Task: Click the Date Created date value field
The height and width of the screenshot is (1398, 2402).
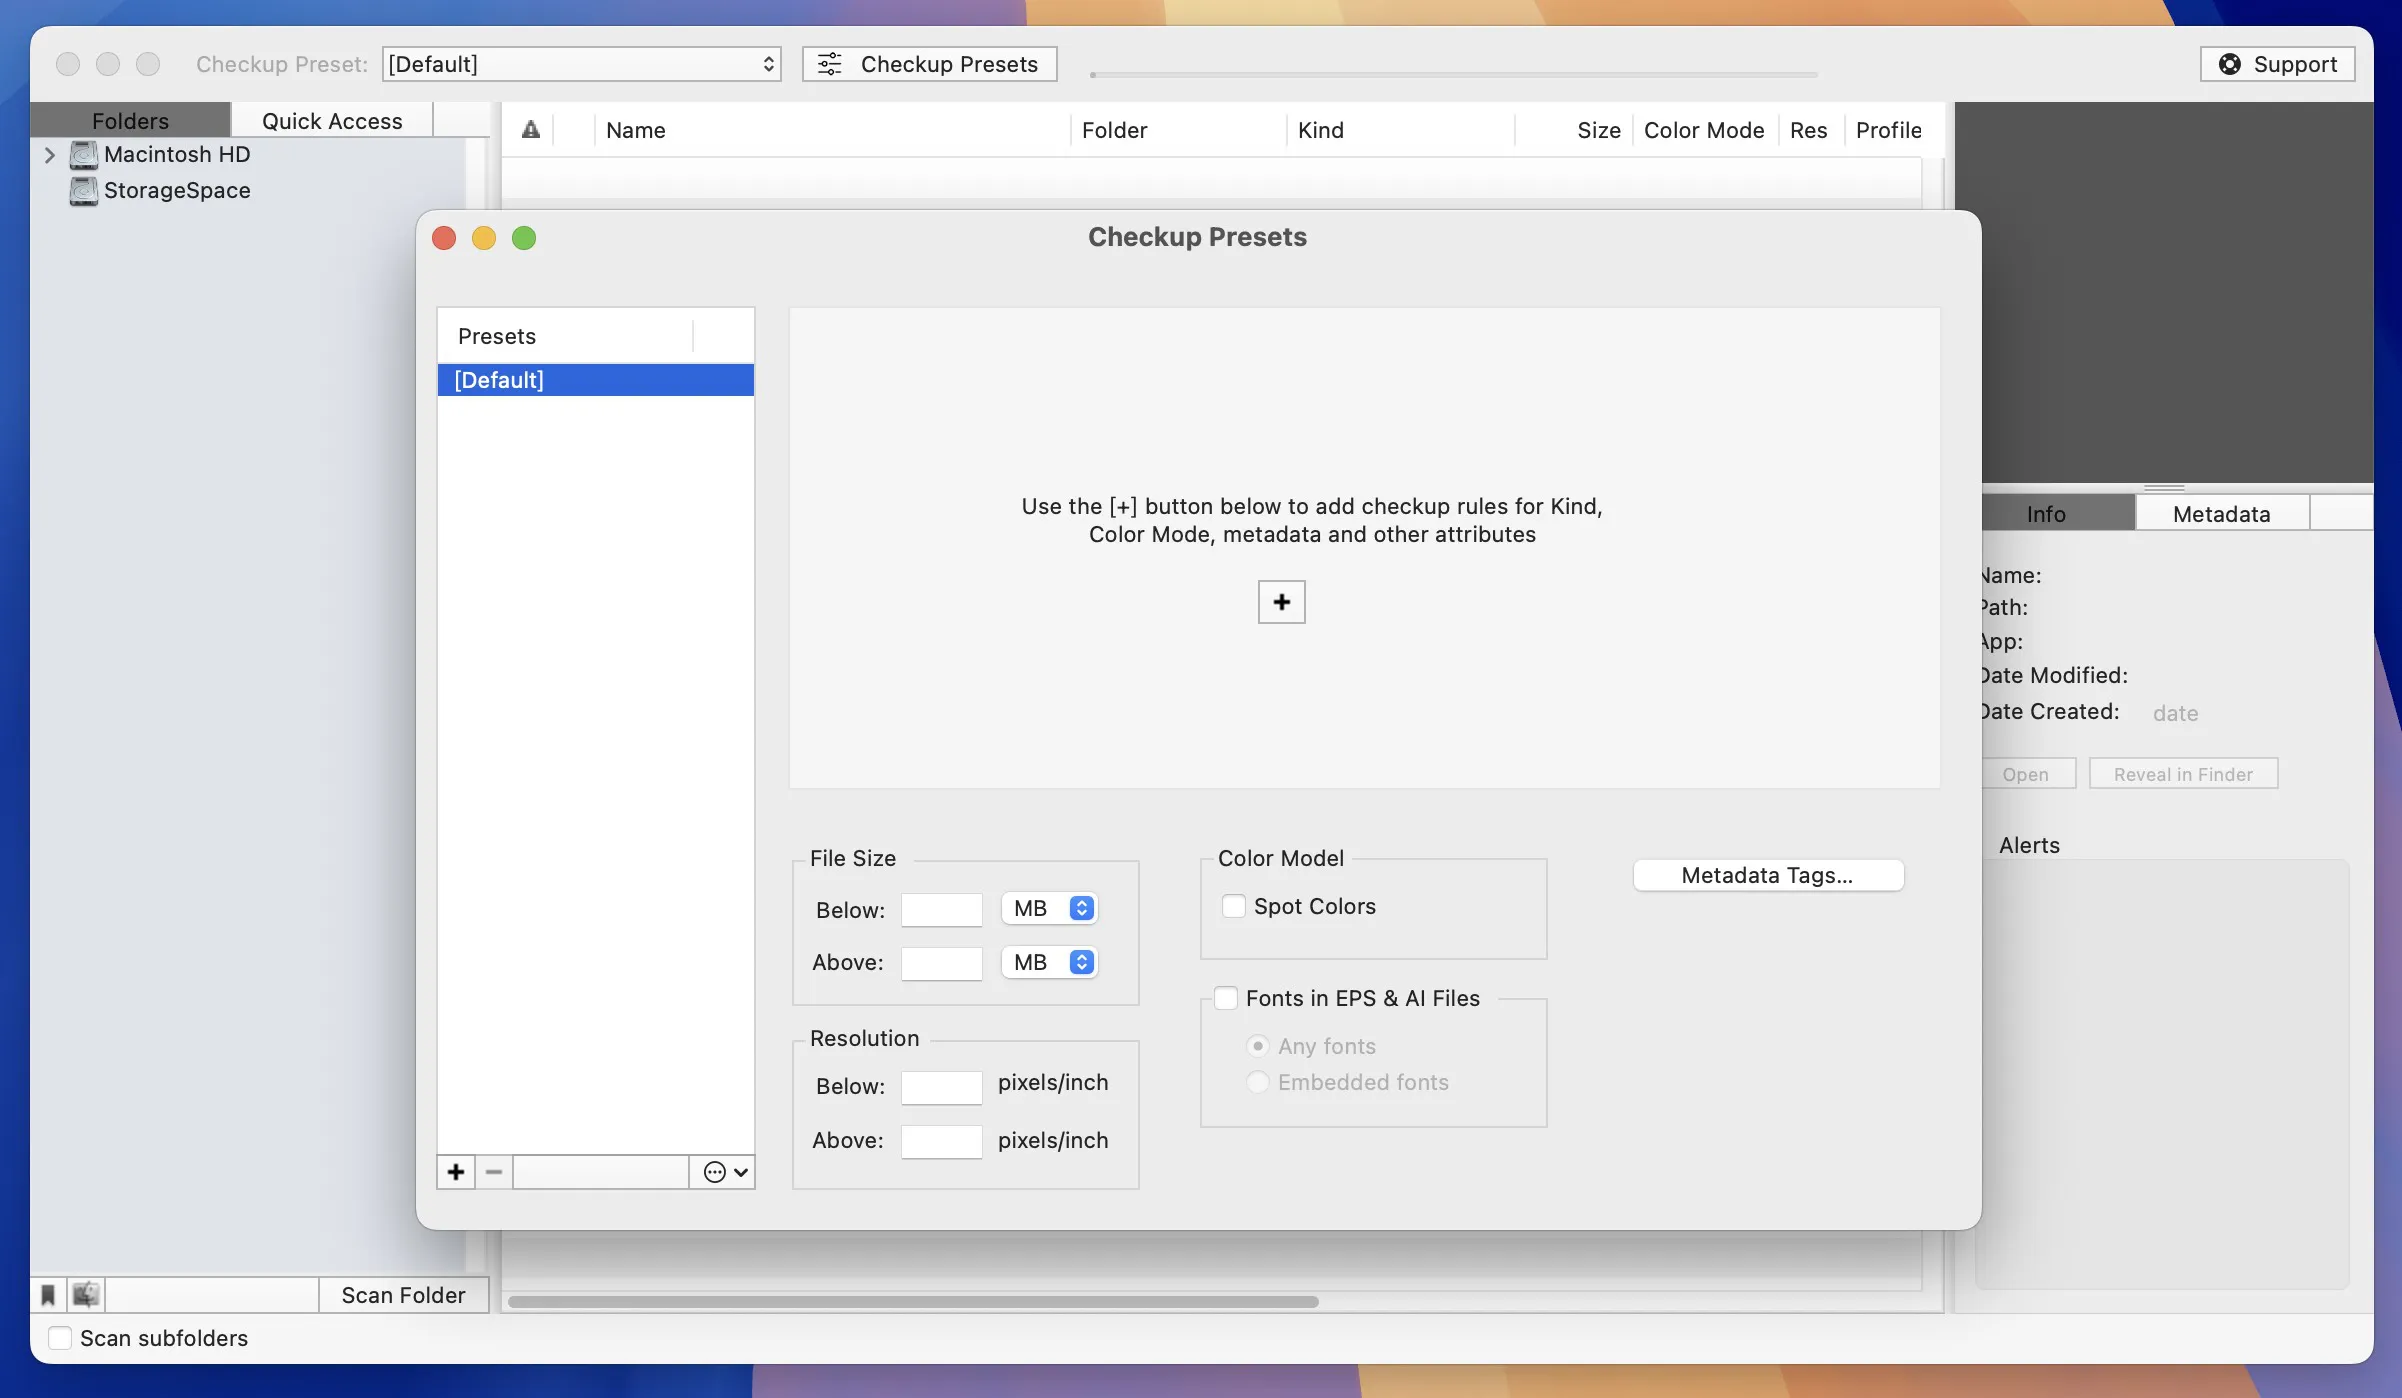Action: (2175, 713)
